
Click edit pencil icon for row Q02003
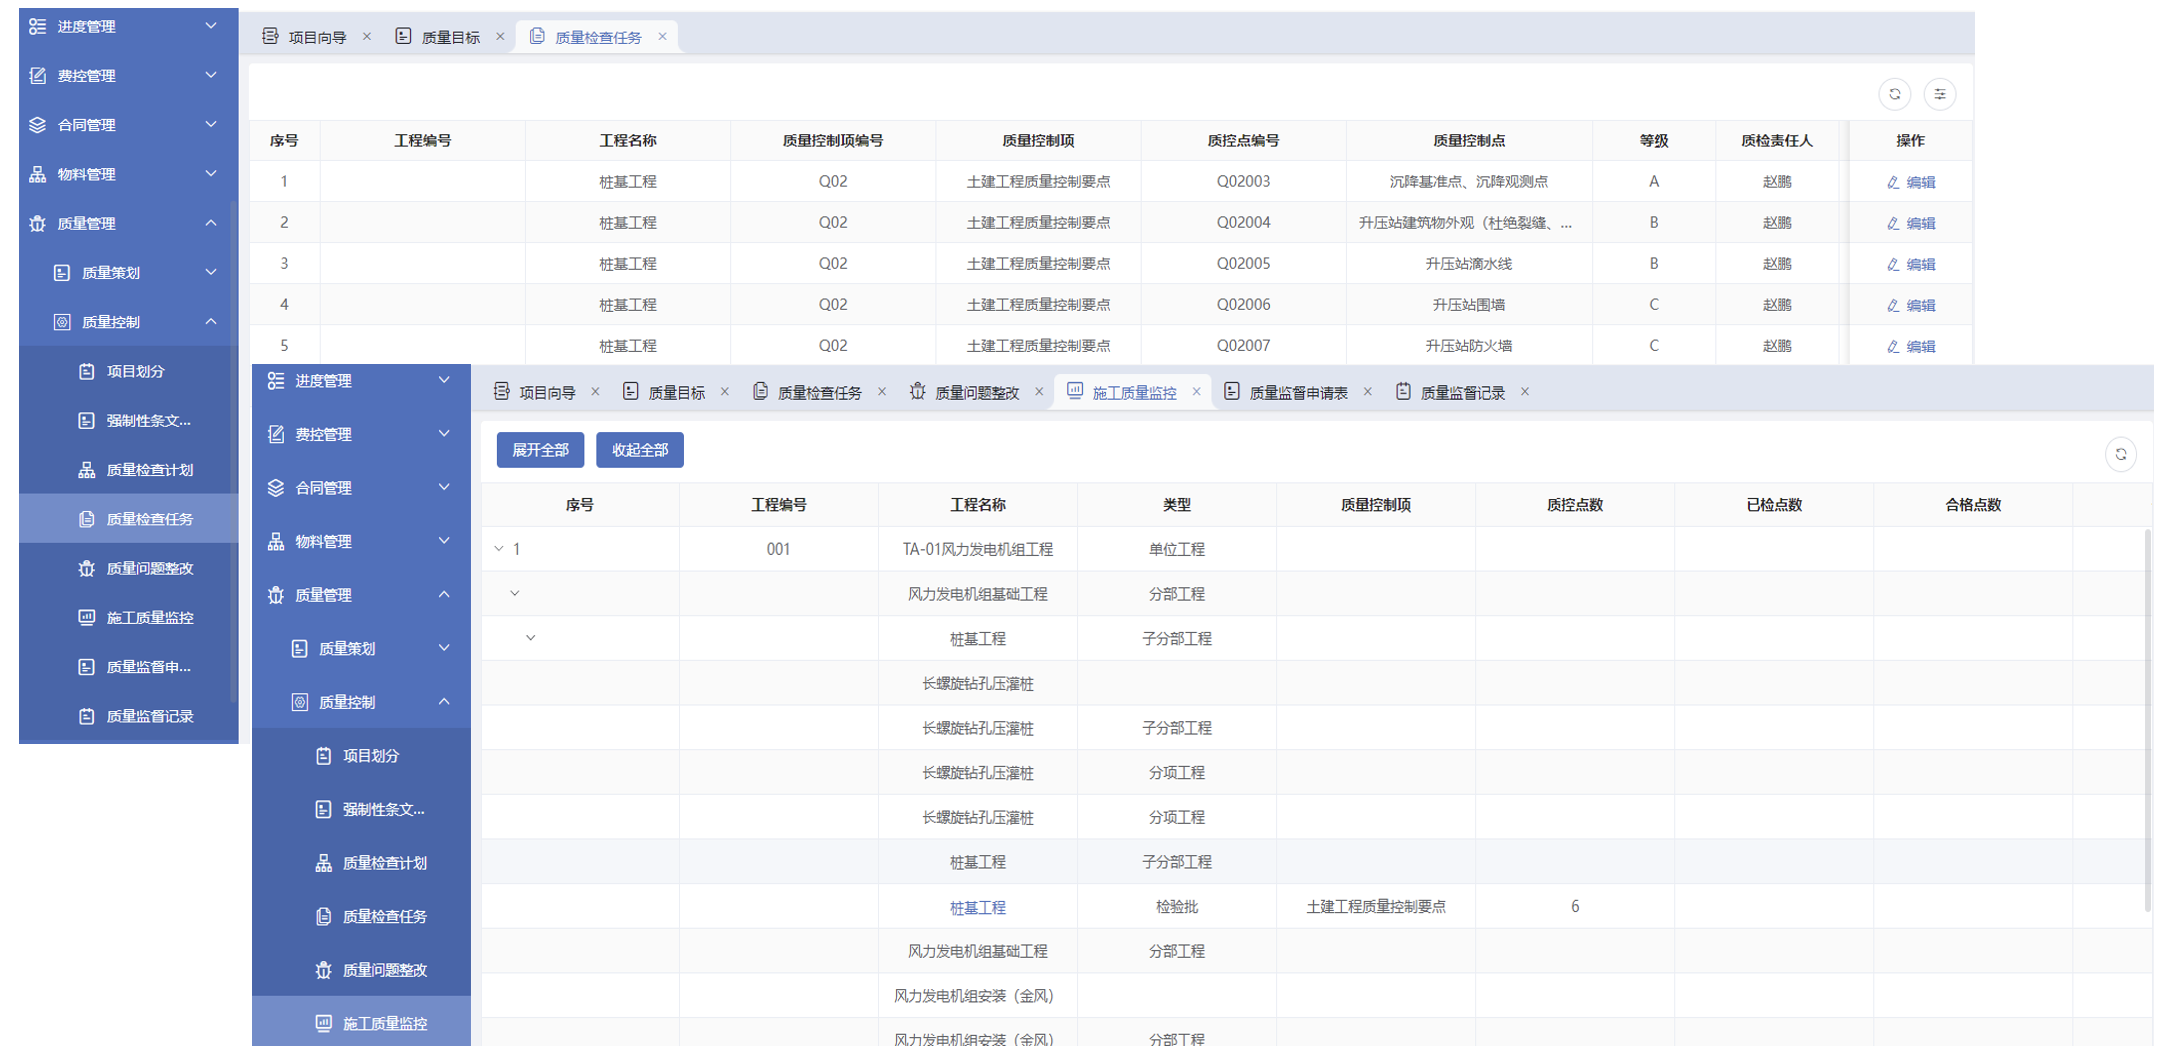coord(1892,182)
